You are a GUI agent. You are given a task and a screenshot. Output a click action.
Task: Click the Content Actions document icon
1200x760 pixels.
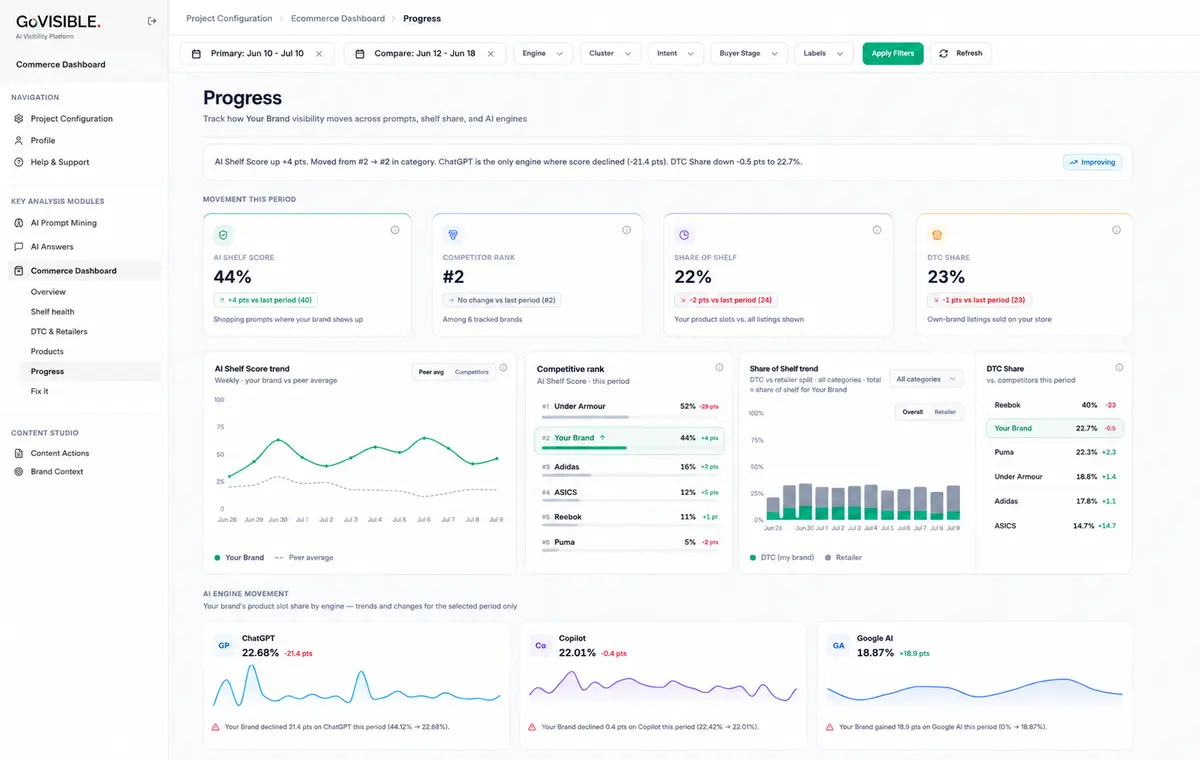(19, 454)
